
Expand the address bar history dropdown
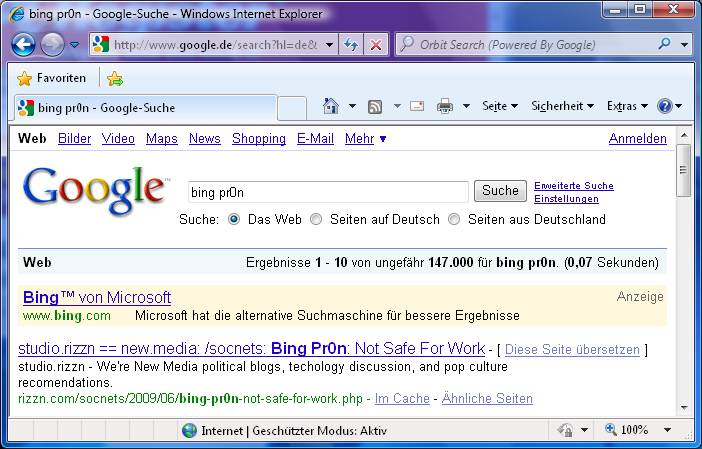pyautogui.click(x=329, y=45)
